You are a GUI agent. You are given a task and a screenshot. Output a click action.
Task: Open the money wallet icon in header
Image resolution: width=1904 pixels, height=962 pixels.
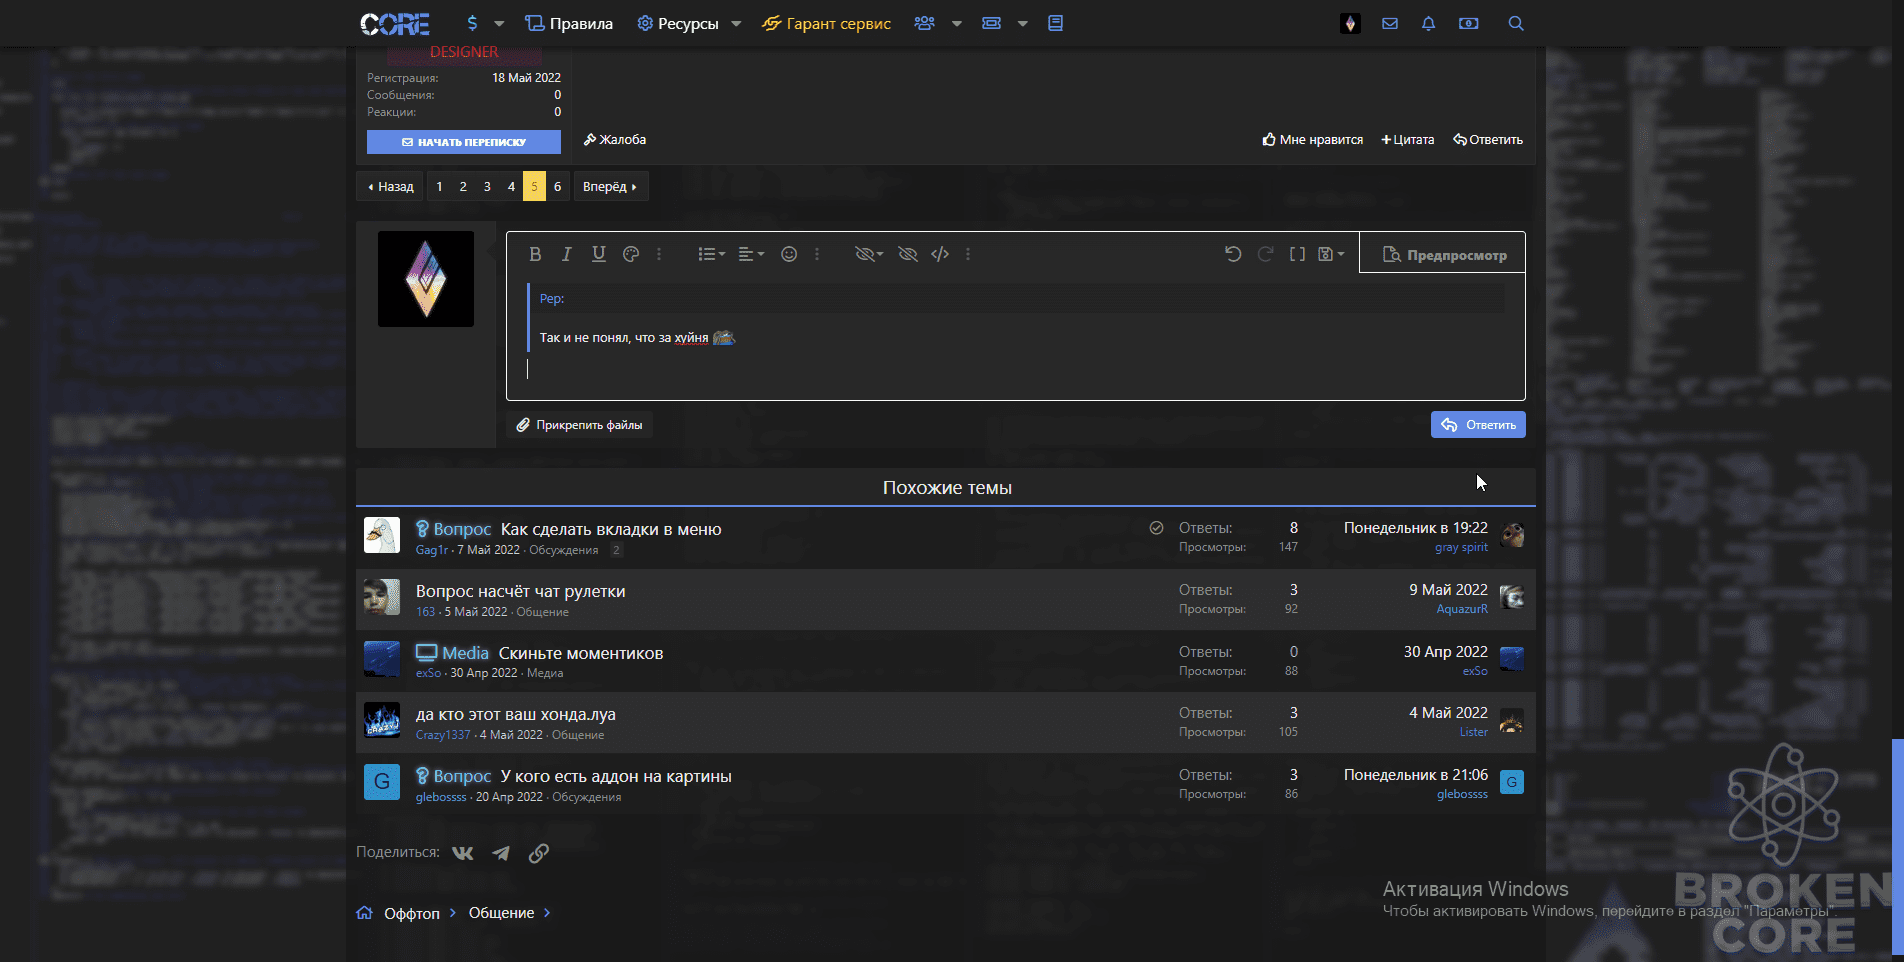point(1468,23)
